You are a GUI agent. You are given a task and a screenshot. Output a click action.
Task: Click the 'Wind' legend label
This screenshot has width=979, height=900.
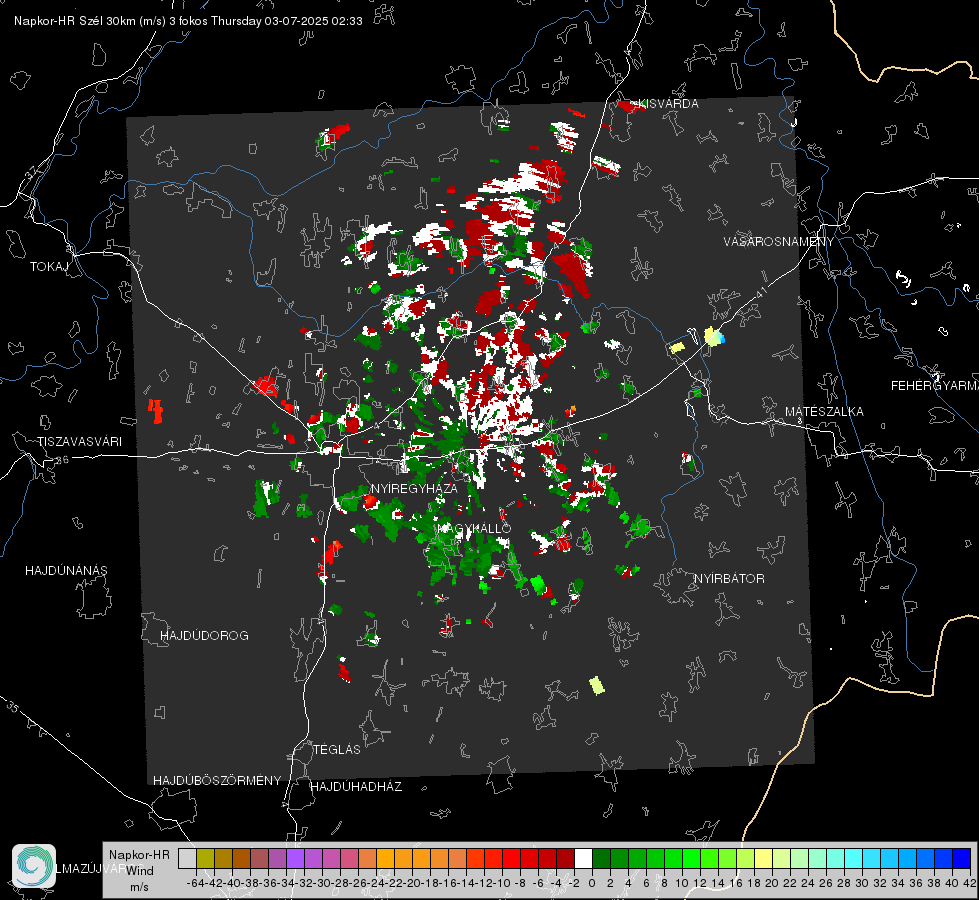(x=139, y=871)
